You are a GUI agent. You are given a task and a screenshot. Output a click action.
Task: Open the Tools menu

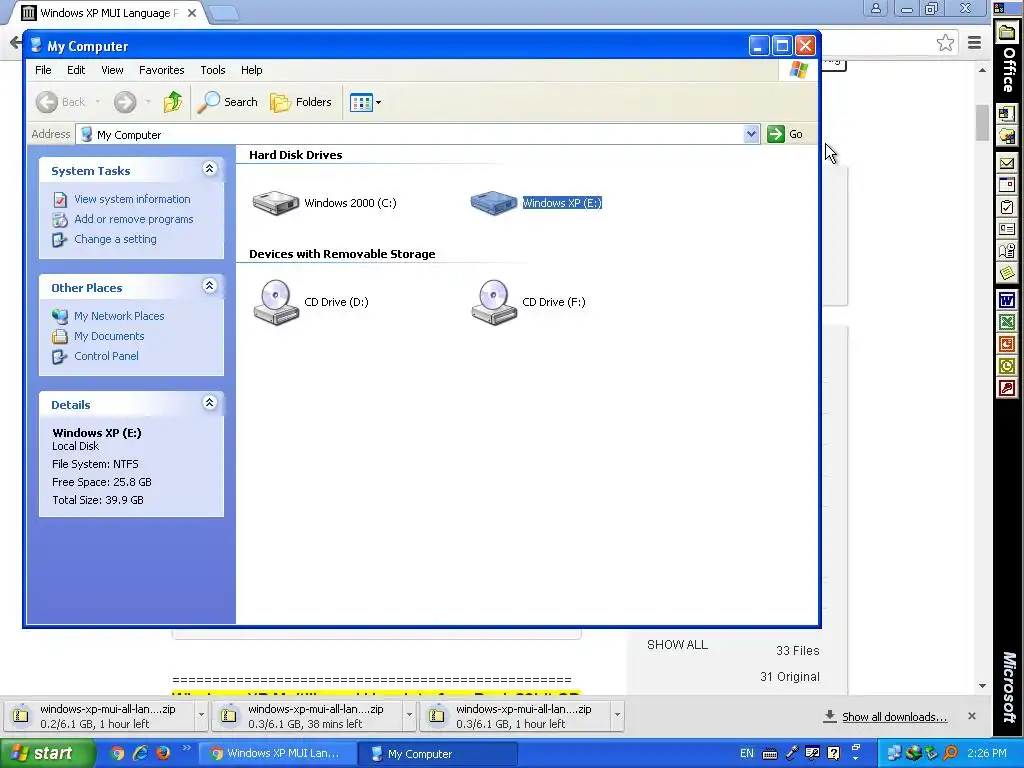(x=213, y=70)
